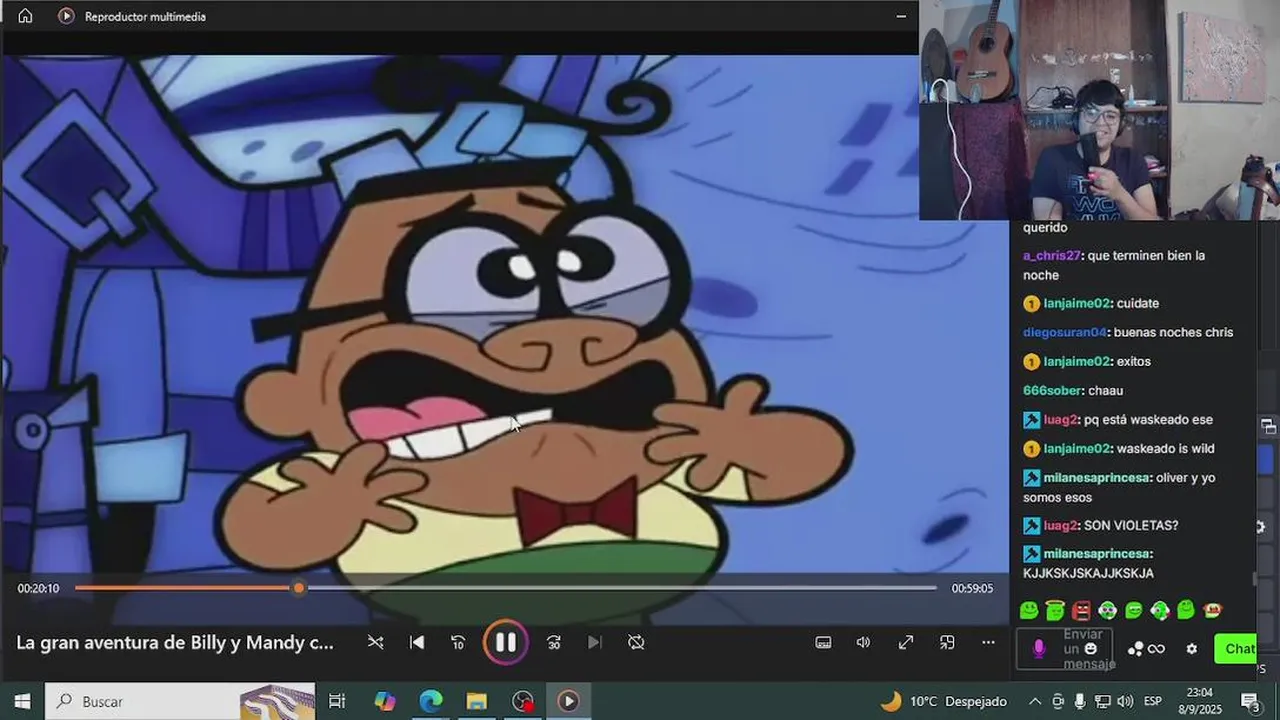The width and height of the screenshot is (1280, 720).
Task: Seek to the unplayed part of the timeline
Action: [620, 588]
